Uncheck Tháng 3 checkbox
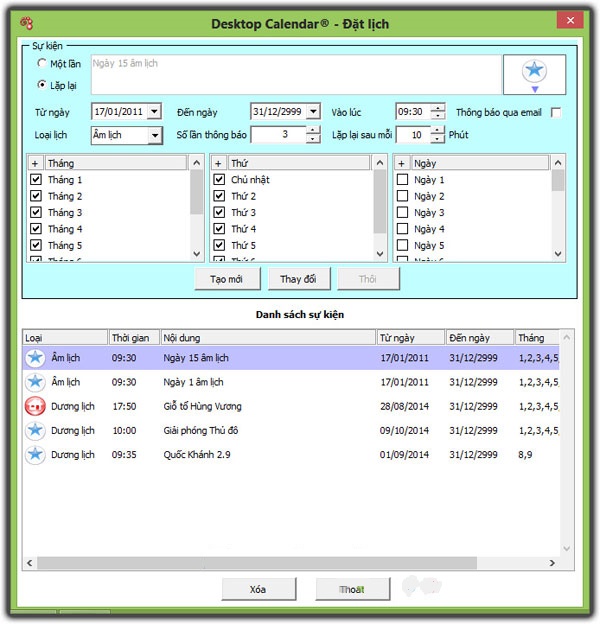 (x=36, y=212)
